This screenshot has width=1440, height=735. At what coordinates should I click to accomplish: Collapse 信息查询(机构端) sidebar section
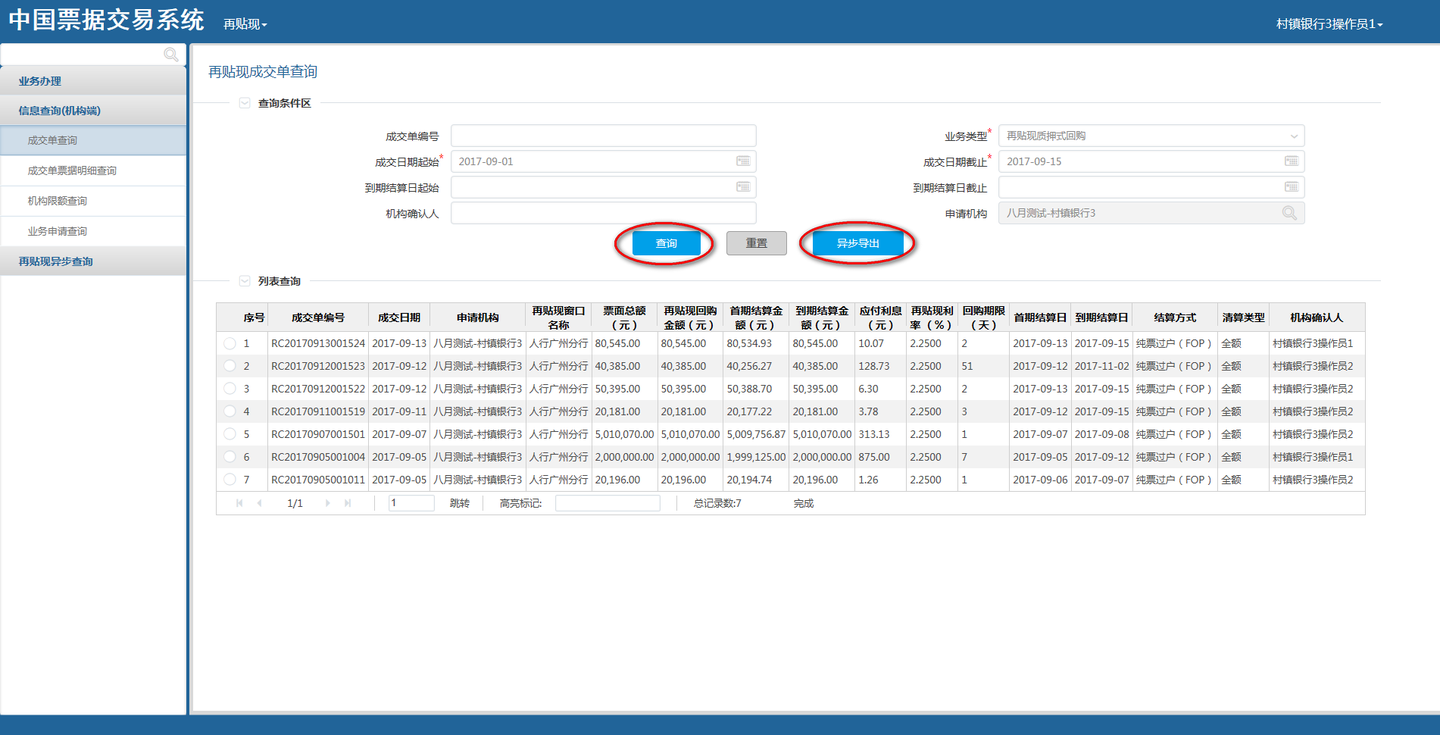click(x=93, y=111)
